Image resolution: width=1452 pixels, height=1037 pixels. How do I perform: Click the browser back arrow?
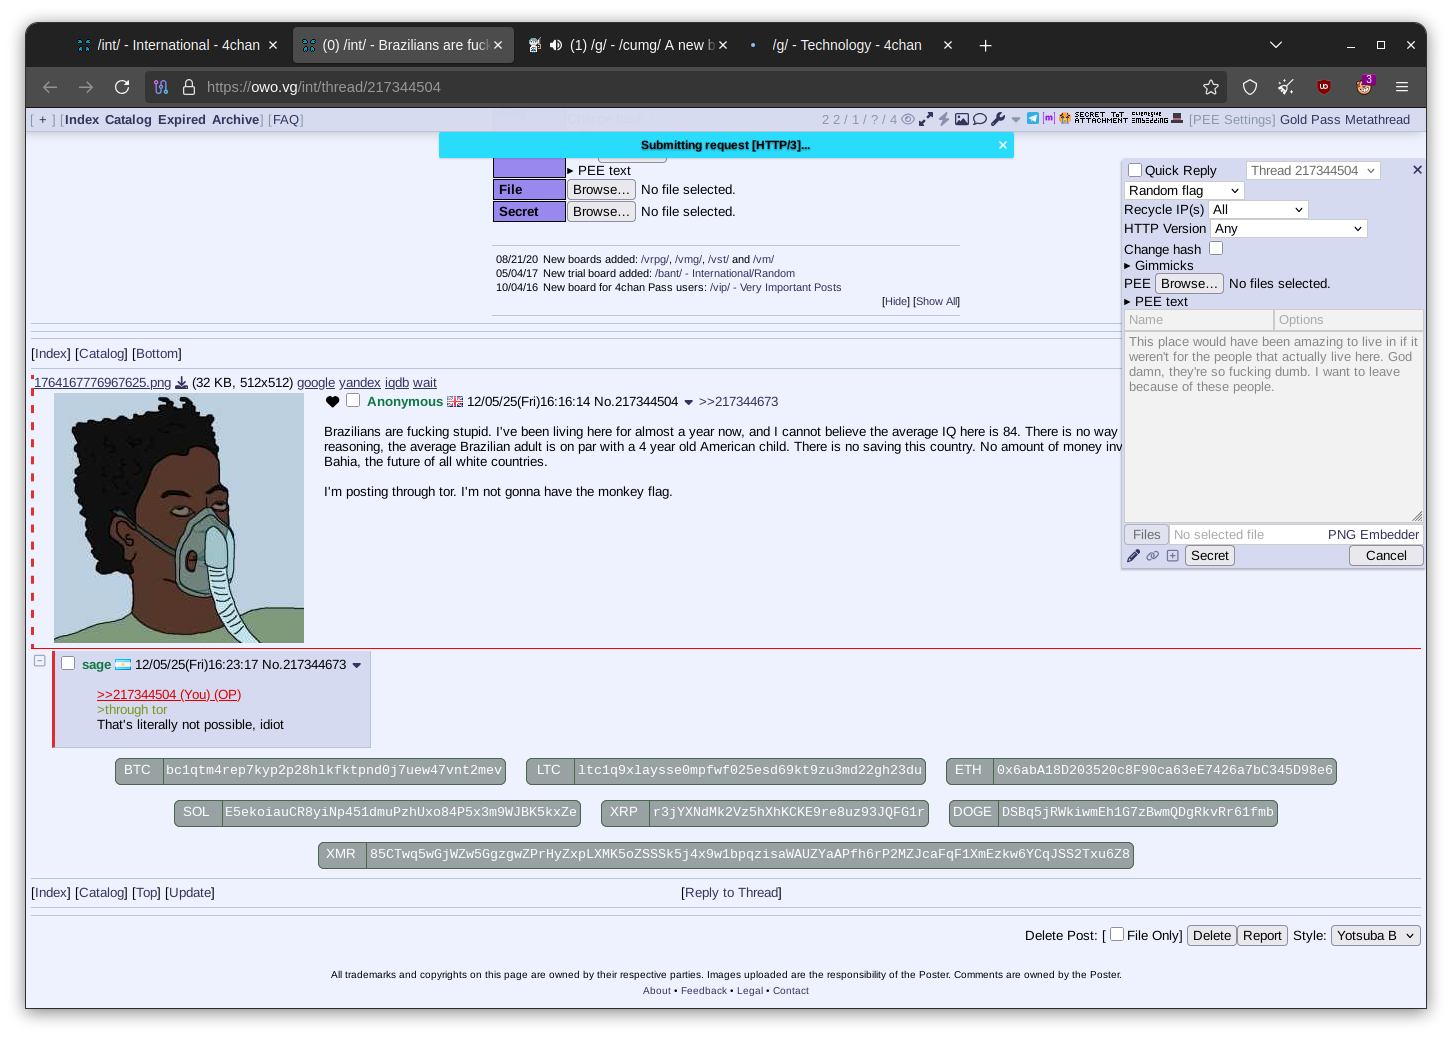pos(50,87)
